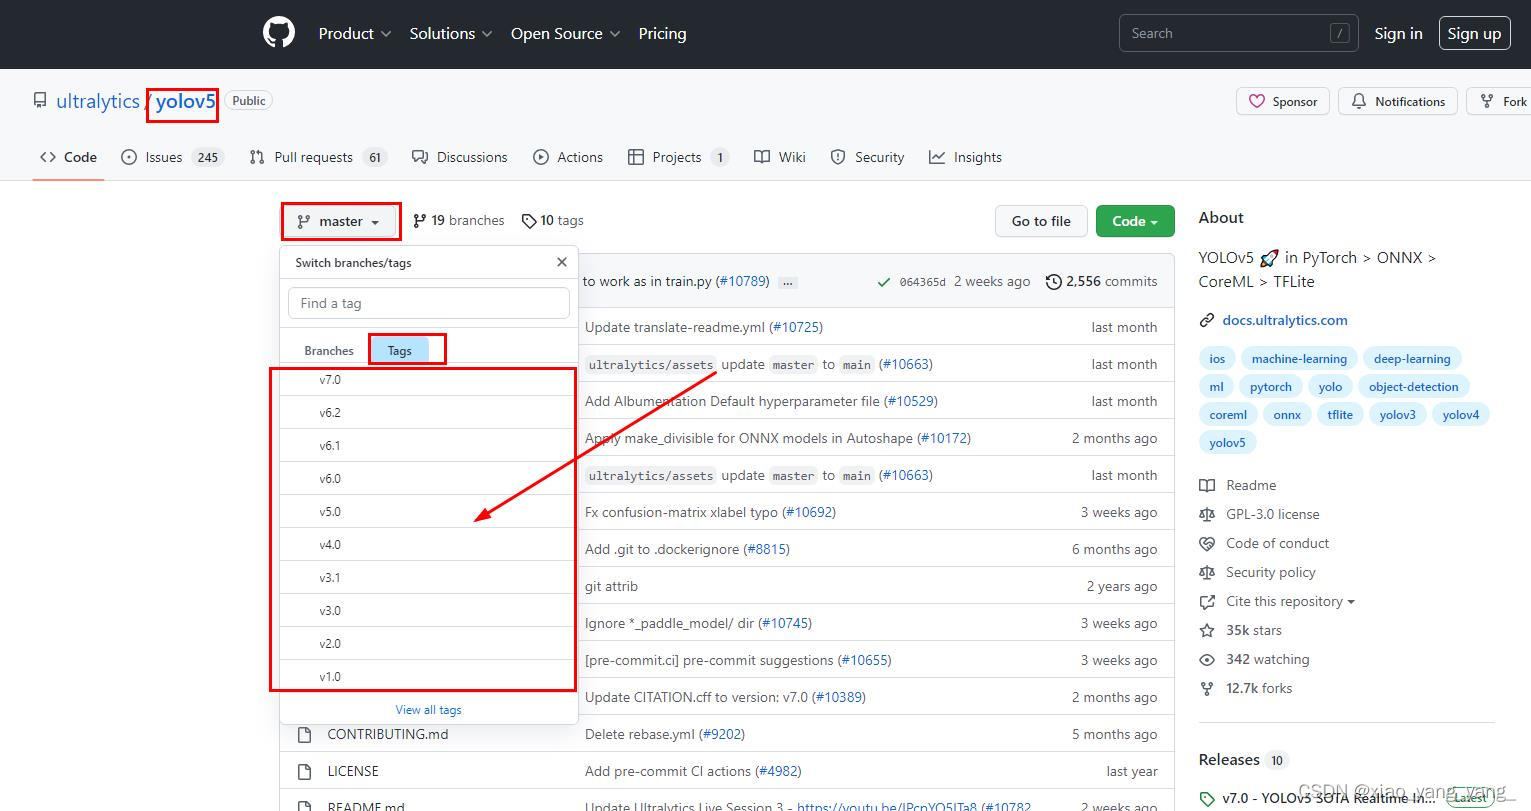Screen dimensions: 1531x811
Task: Click the Sign in link
Action: point(1398,33)
